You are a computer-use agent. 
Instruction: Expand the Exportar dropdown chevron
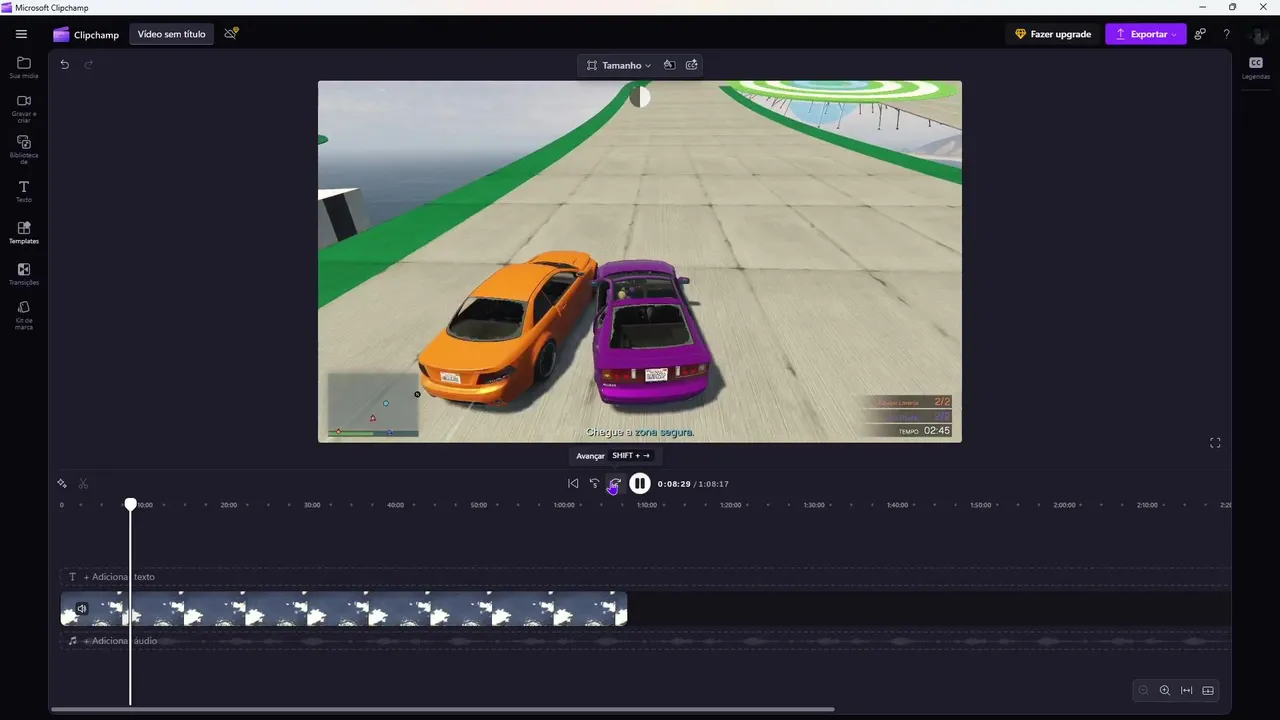click(1174, 34)
